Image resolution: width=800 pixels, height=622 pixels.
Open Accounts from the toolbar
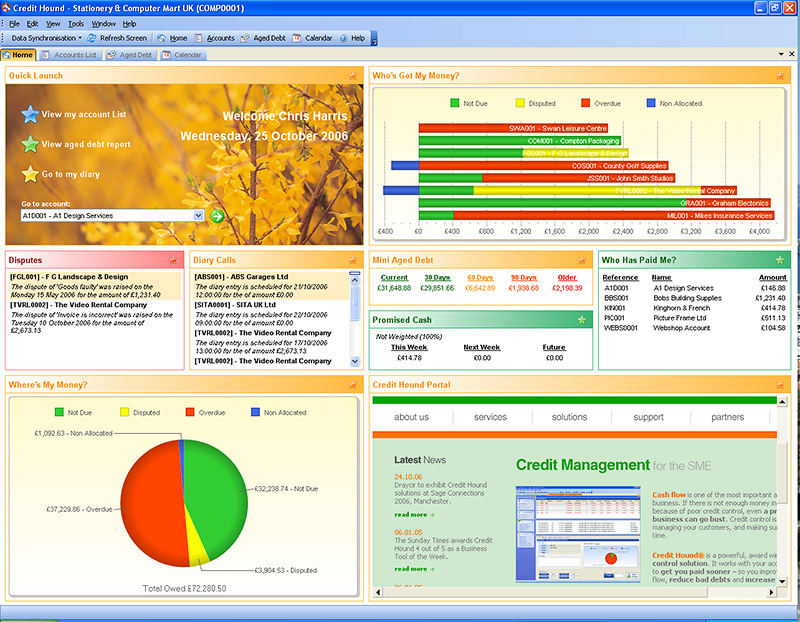[x=214, y=38]
